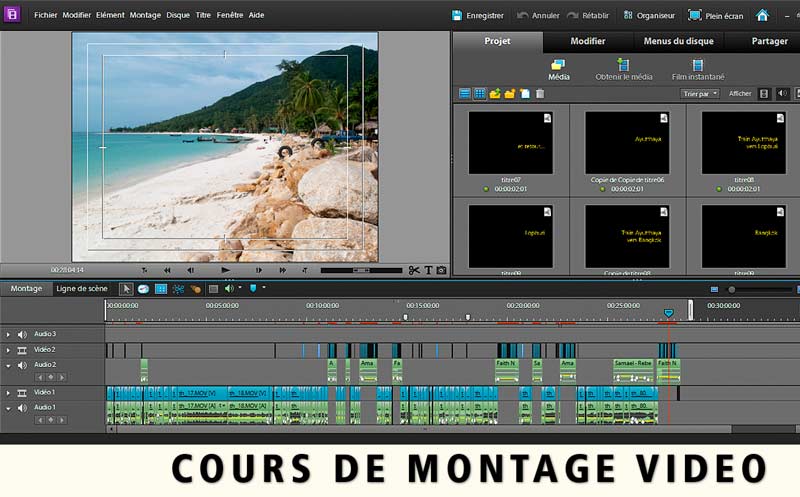Switch project view to icon grid view
This screenshot has height=497, width=800.
(480, 93)
